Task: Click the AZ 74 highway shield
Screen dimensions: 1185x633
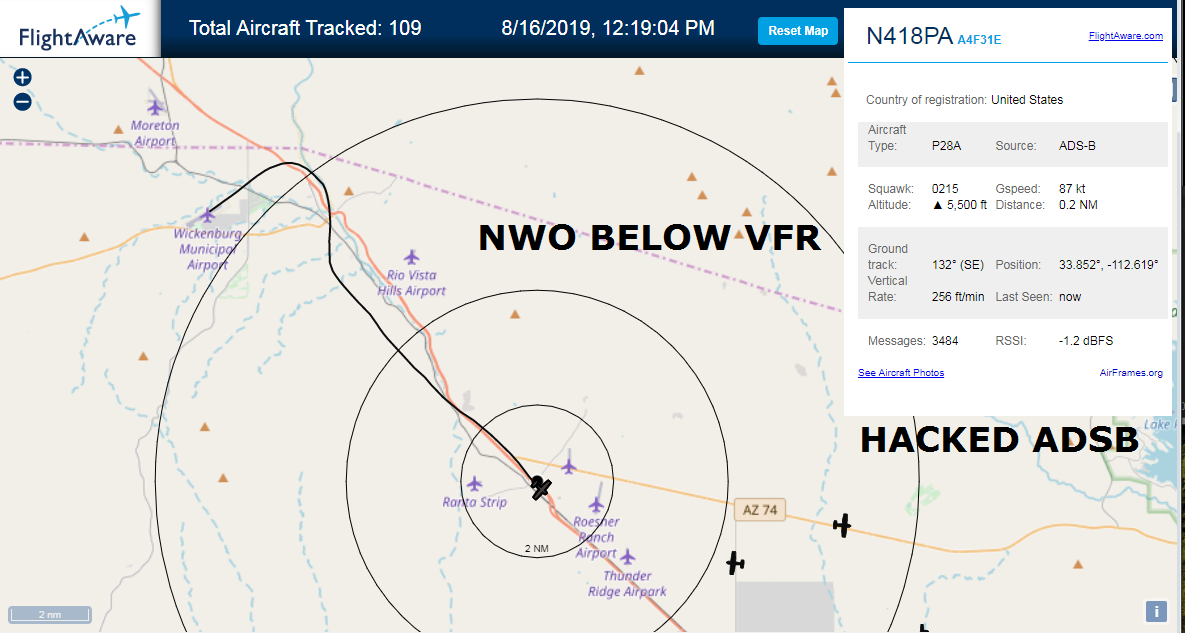Action: click(x=760, y=510)
